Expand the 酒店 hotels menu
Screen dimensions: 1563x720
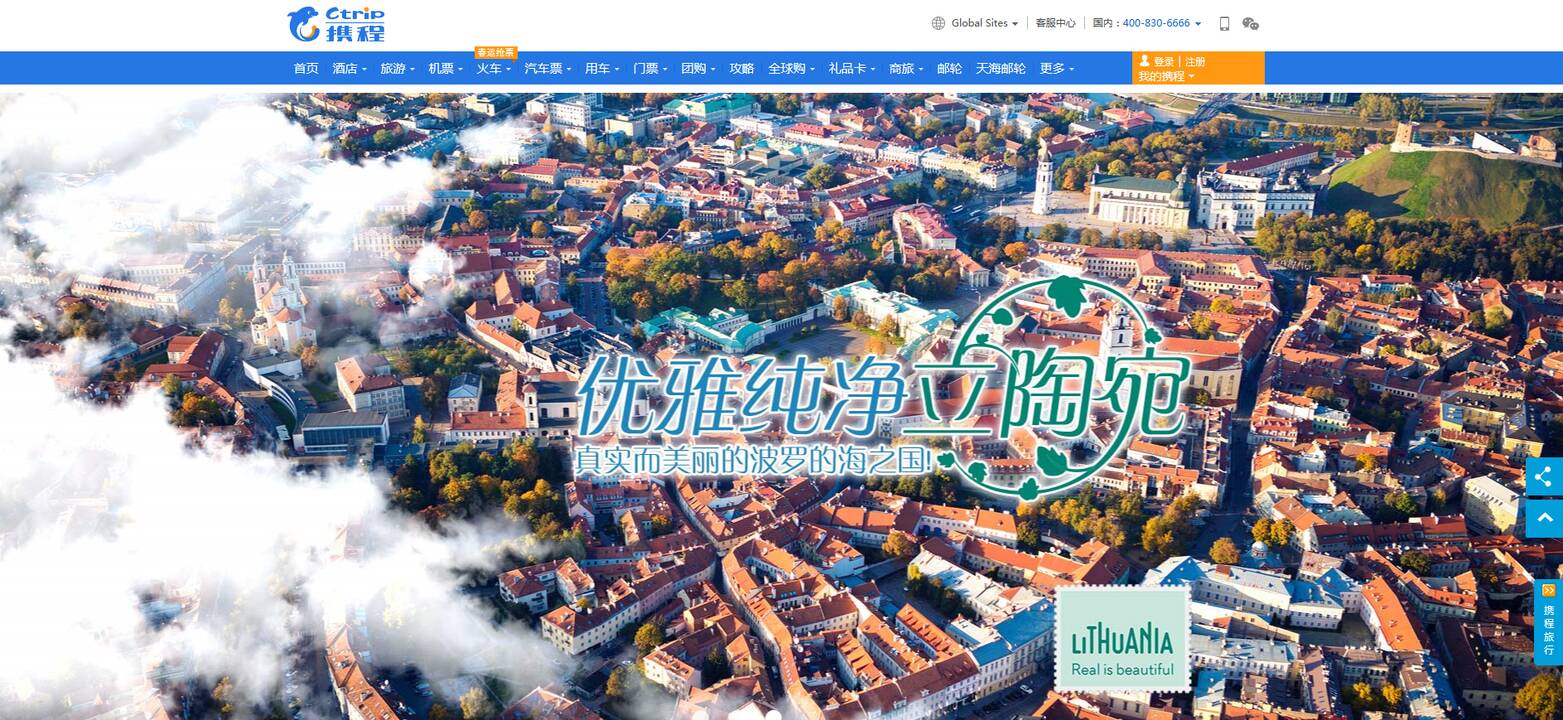point(350,68)
